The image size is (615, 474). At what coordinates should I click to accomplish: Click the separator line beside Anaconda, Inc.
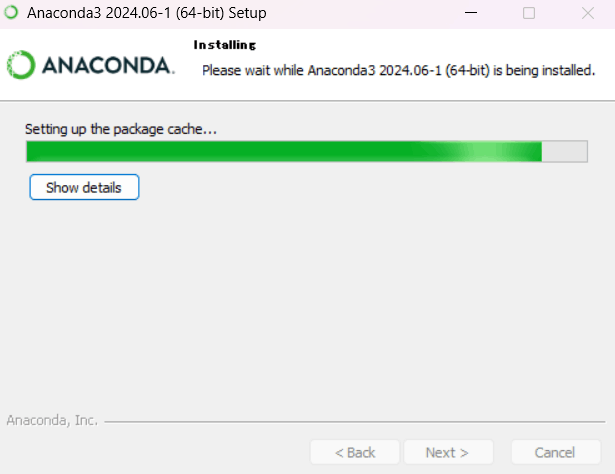click(355, 422)
